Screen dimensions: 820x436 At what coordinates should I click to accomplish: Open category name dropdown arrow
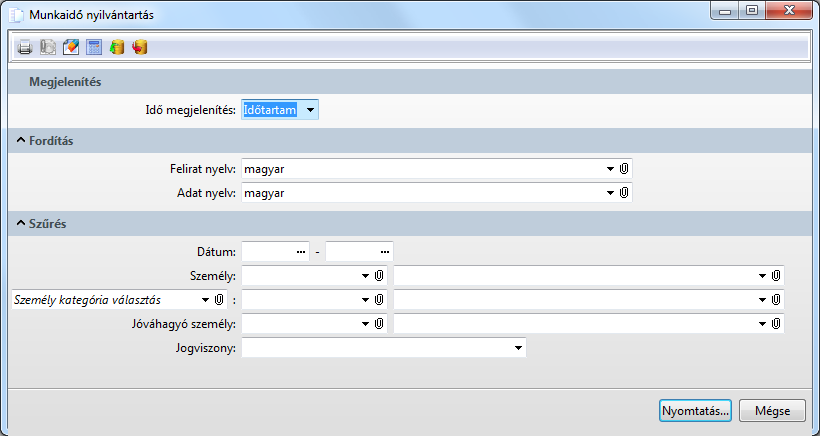(x=762, y=300)
